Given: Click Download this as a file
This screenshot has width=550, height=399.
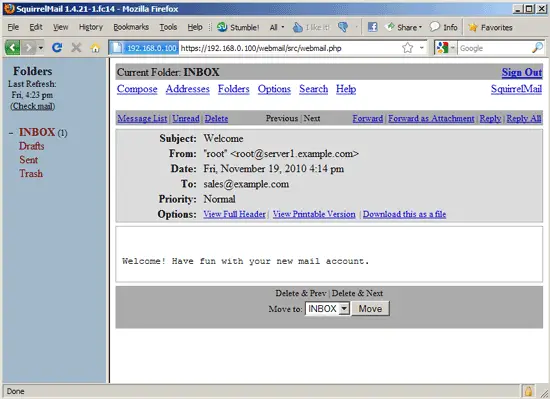Looking at the screenshot, I should [404, 214].
